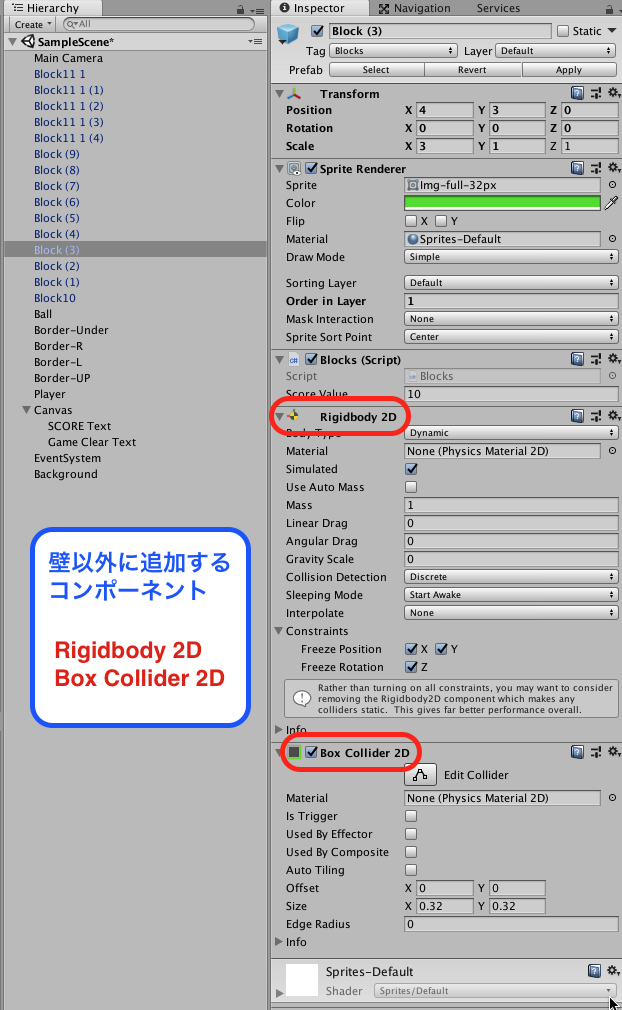Viewport: 622px width, 1010px height.
Task: Switch to the Services tab
Action: (x=497, y=8)
